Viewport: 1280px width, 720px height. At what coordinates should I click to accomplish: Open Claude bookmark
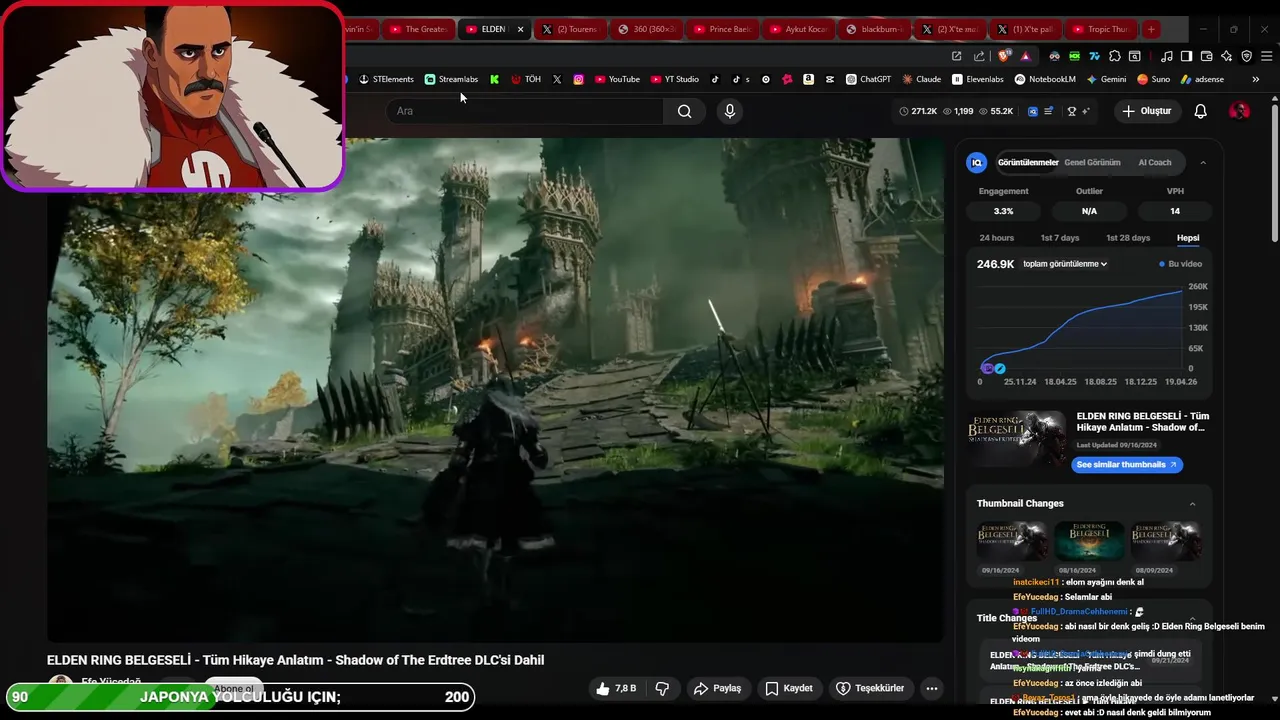pos(921,79)
